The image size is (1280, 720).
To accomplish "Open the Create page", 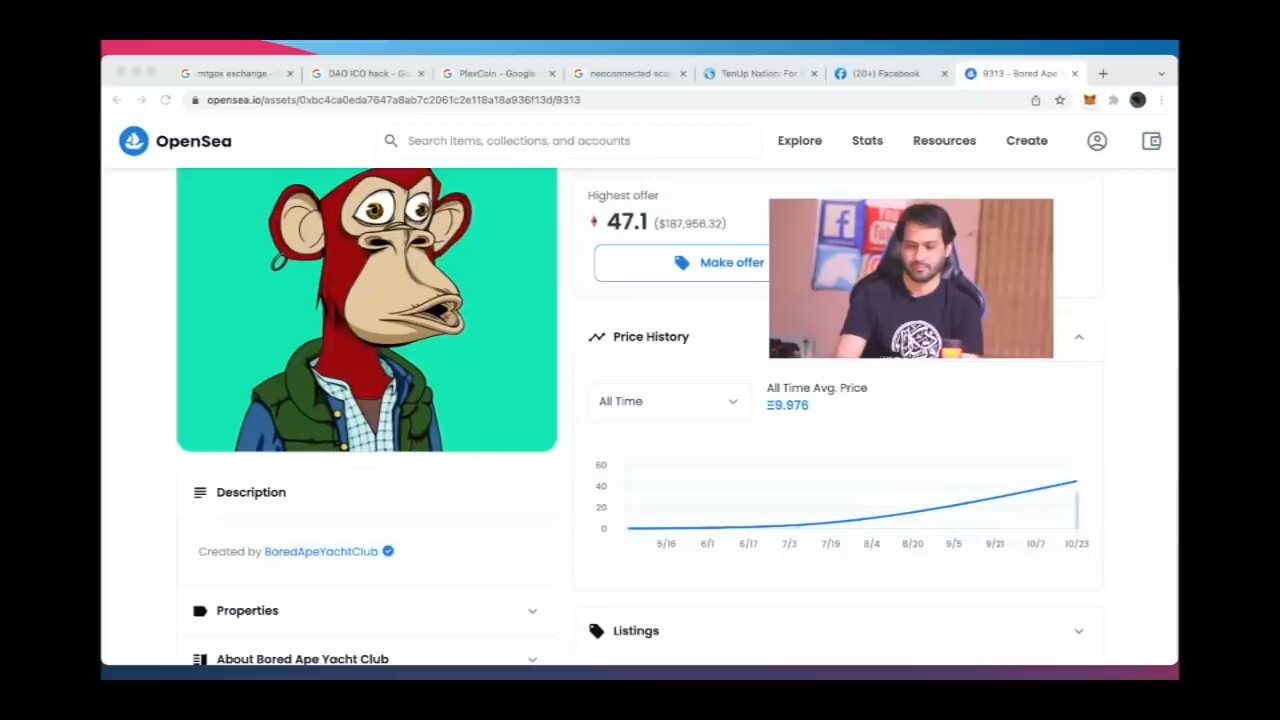I will click(x=1027, y=141).
